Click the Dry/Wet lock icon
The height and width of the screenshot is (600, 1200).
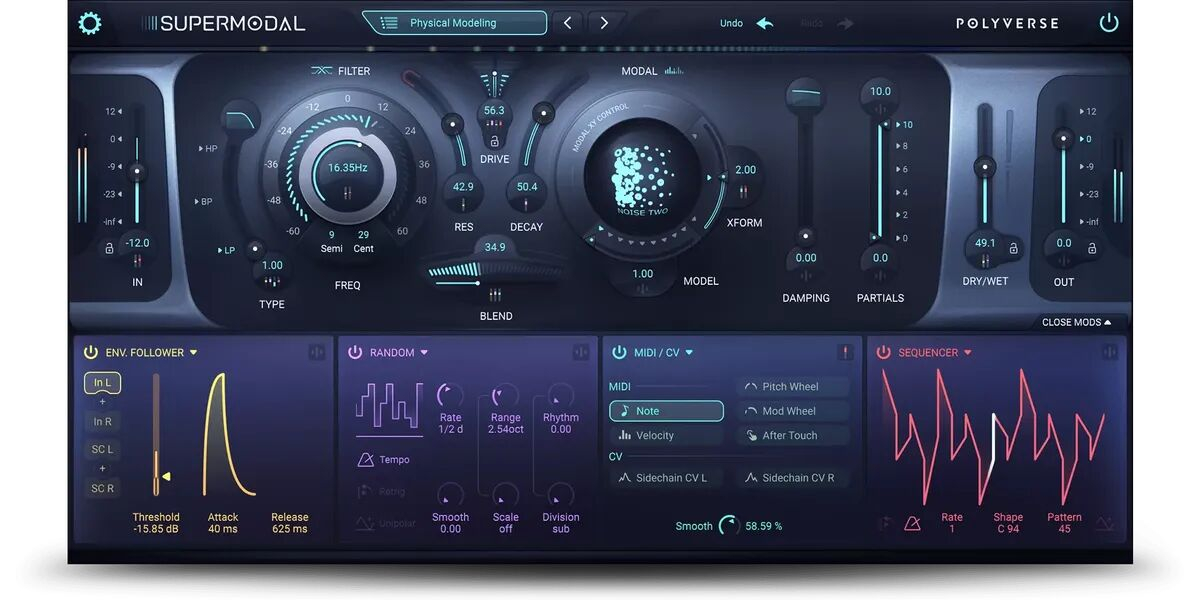[1013, 248]
